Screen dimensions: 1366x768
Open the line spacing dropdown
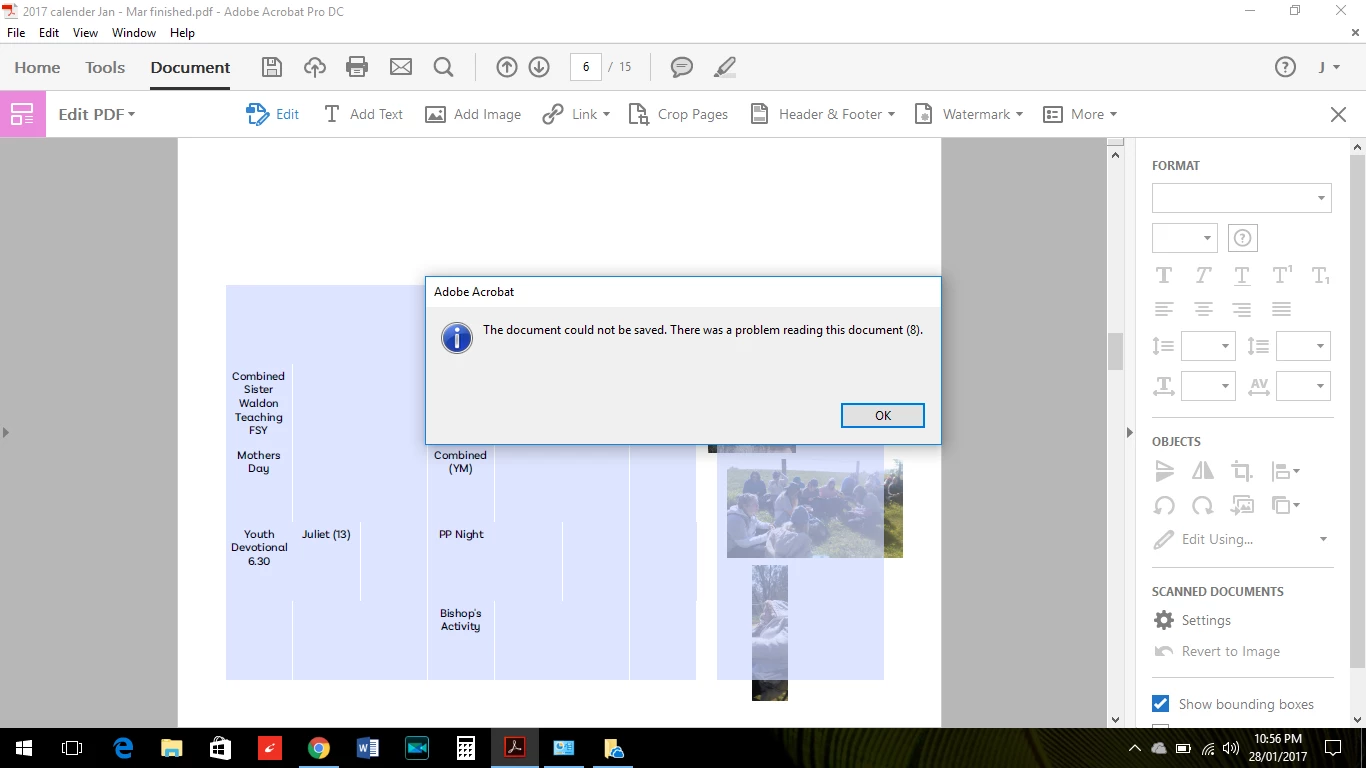click(x=1208, y=346)
